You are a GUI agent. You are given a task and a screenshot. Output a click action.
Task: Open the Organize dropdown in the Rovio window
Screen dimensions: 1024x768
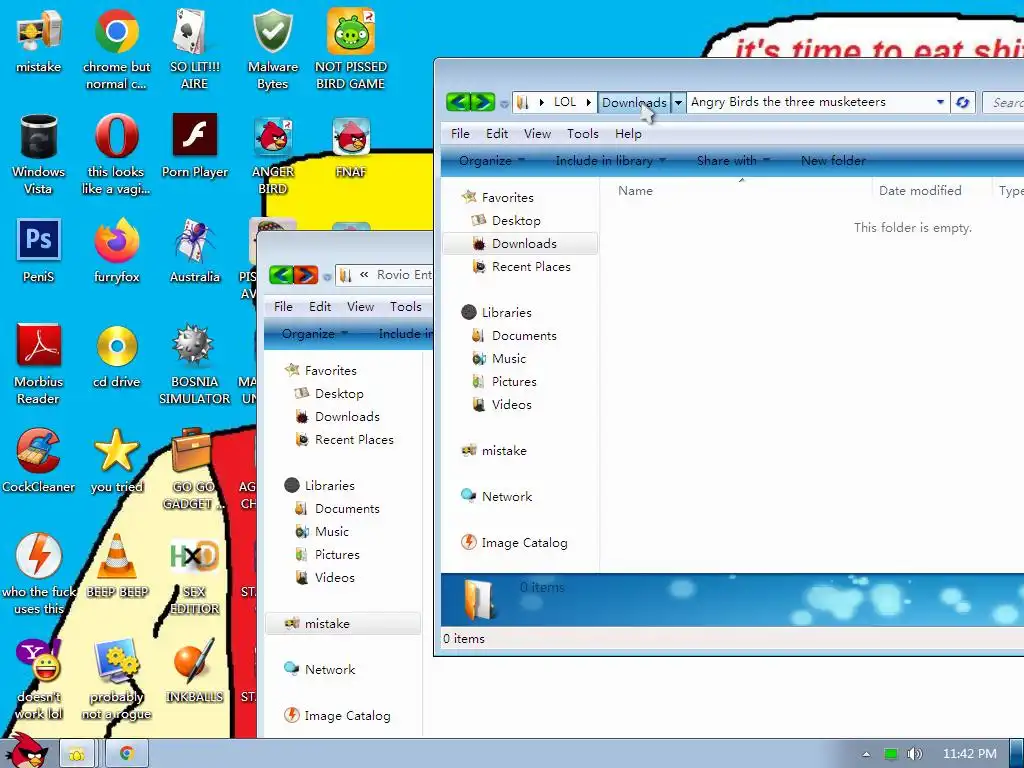coord(314,334)
